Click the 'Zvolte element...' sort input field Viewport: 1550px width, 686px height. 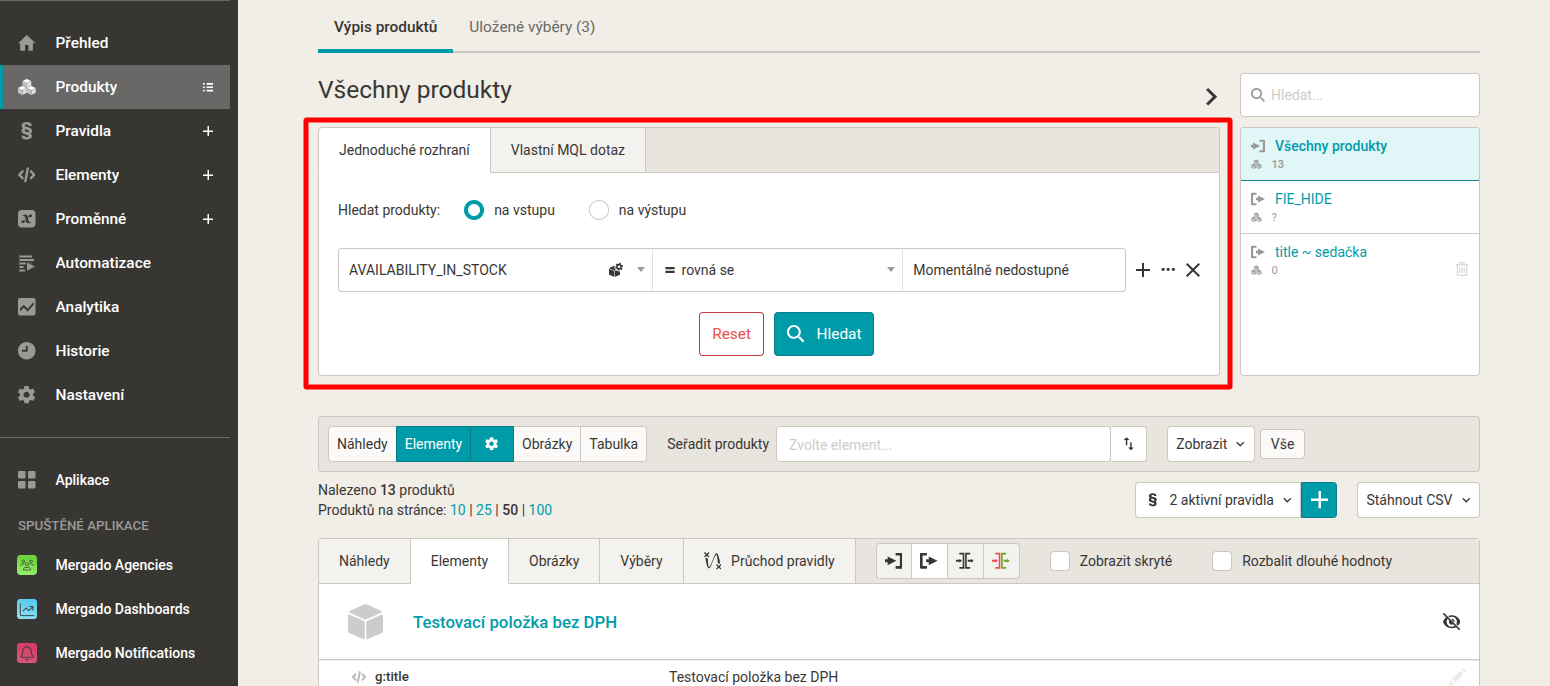[943, 444]
